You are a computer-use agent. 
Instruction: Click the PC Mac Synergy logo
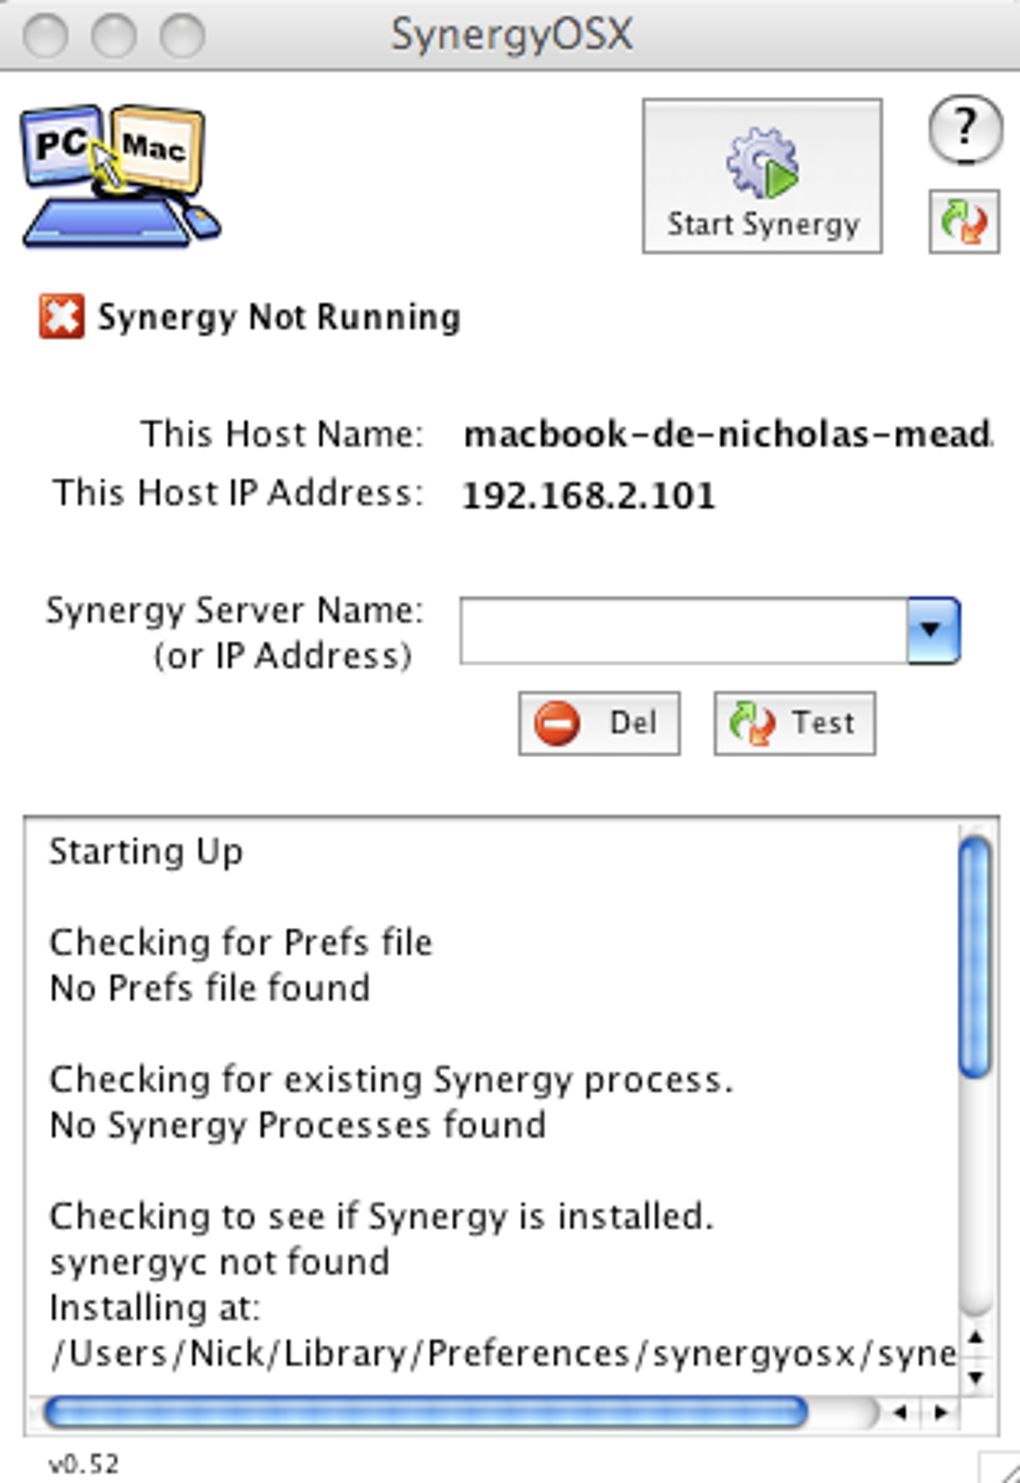pyautogui.click(x=118, y=177)
